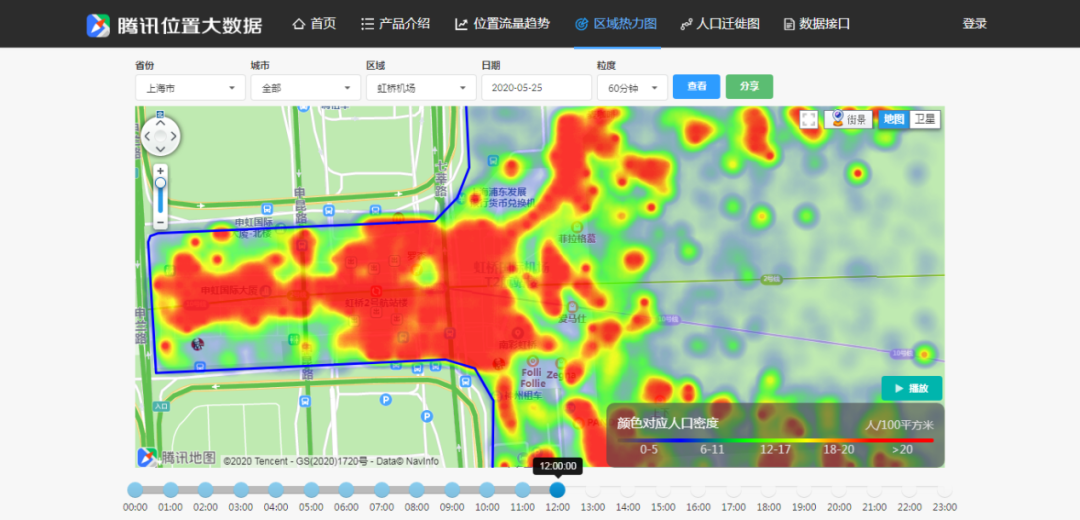
Task: Click the 人/100平方米 unit label
Action: (900, 425)
